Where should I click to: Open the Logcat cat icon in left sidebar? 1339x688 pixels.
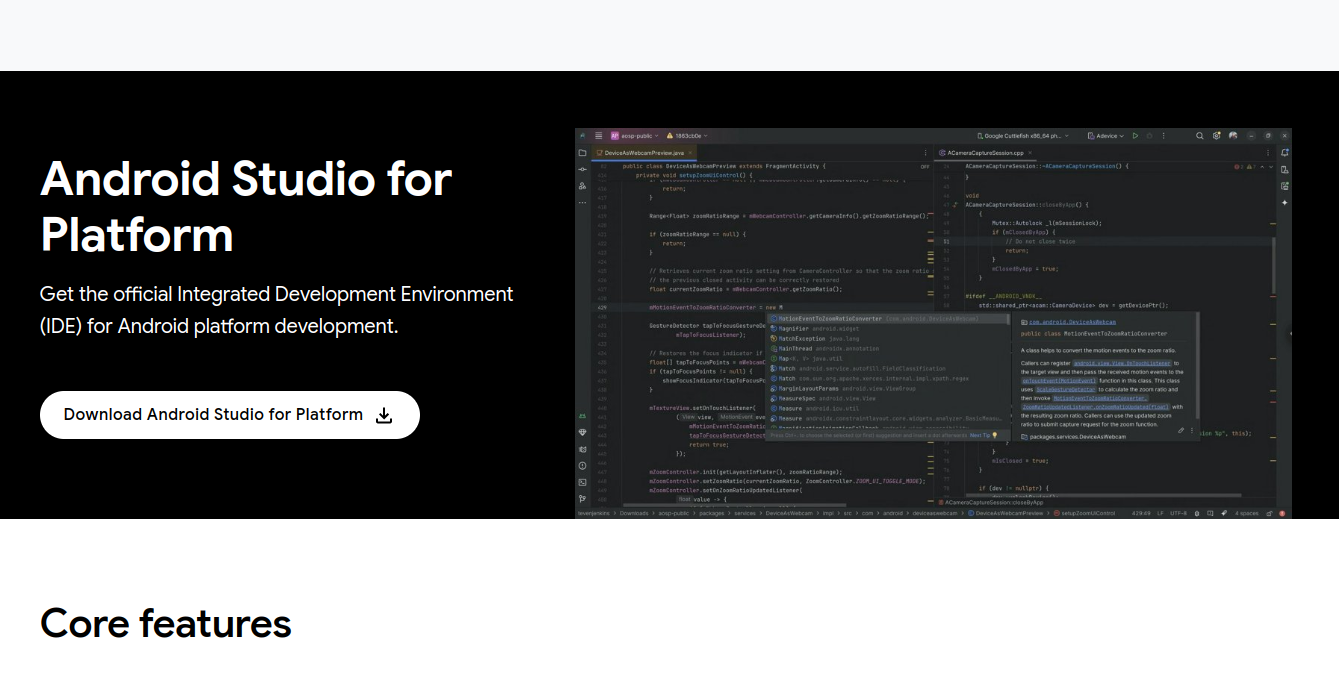coord(582,449)
